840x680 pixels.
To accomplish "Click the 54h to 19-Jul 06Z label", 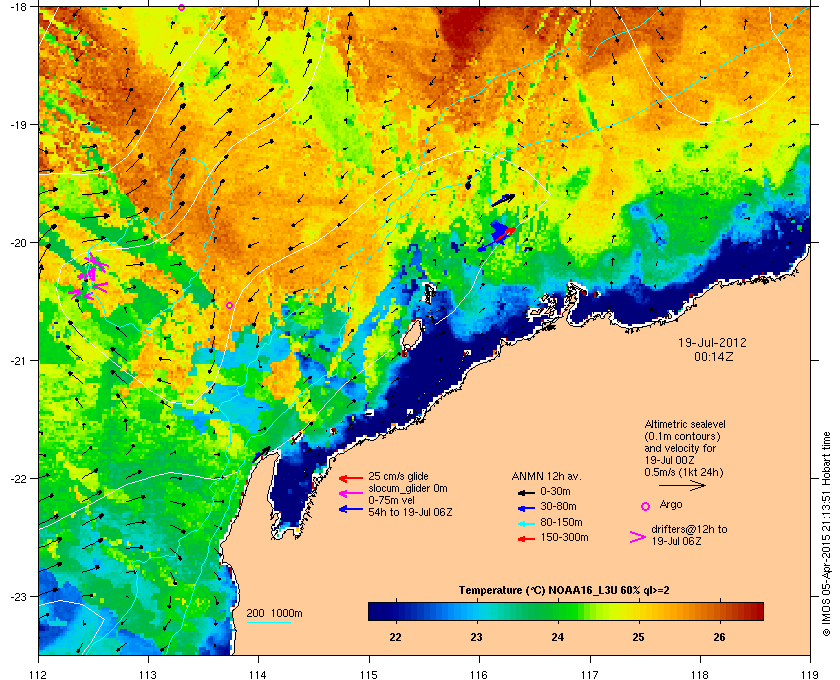I will point(410,512).
